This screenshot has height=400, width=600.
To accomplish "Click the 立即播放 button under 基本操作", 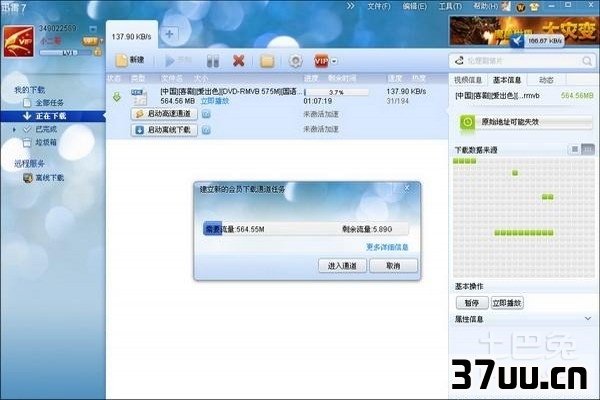I will 507,303.
